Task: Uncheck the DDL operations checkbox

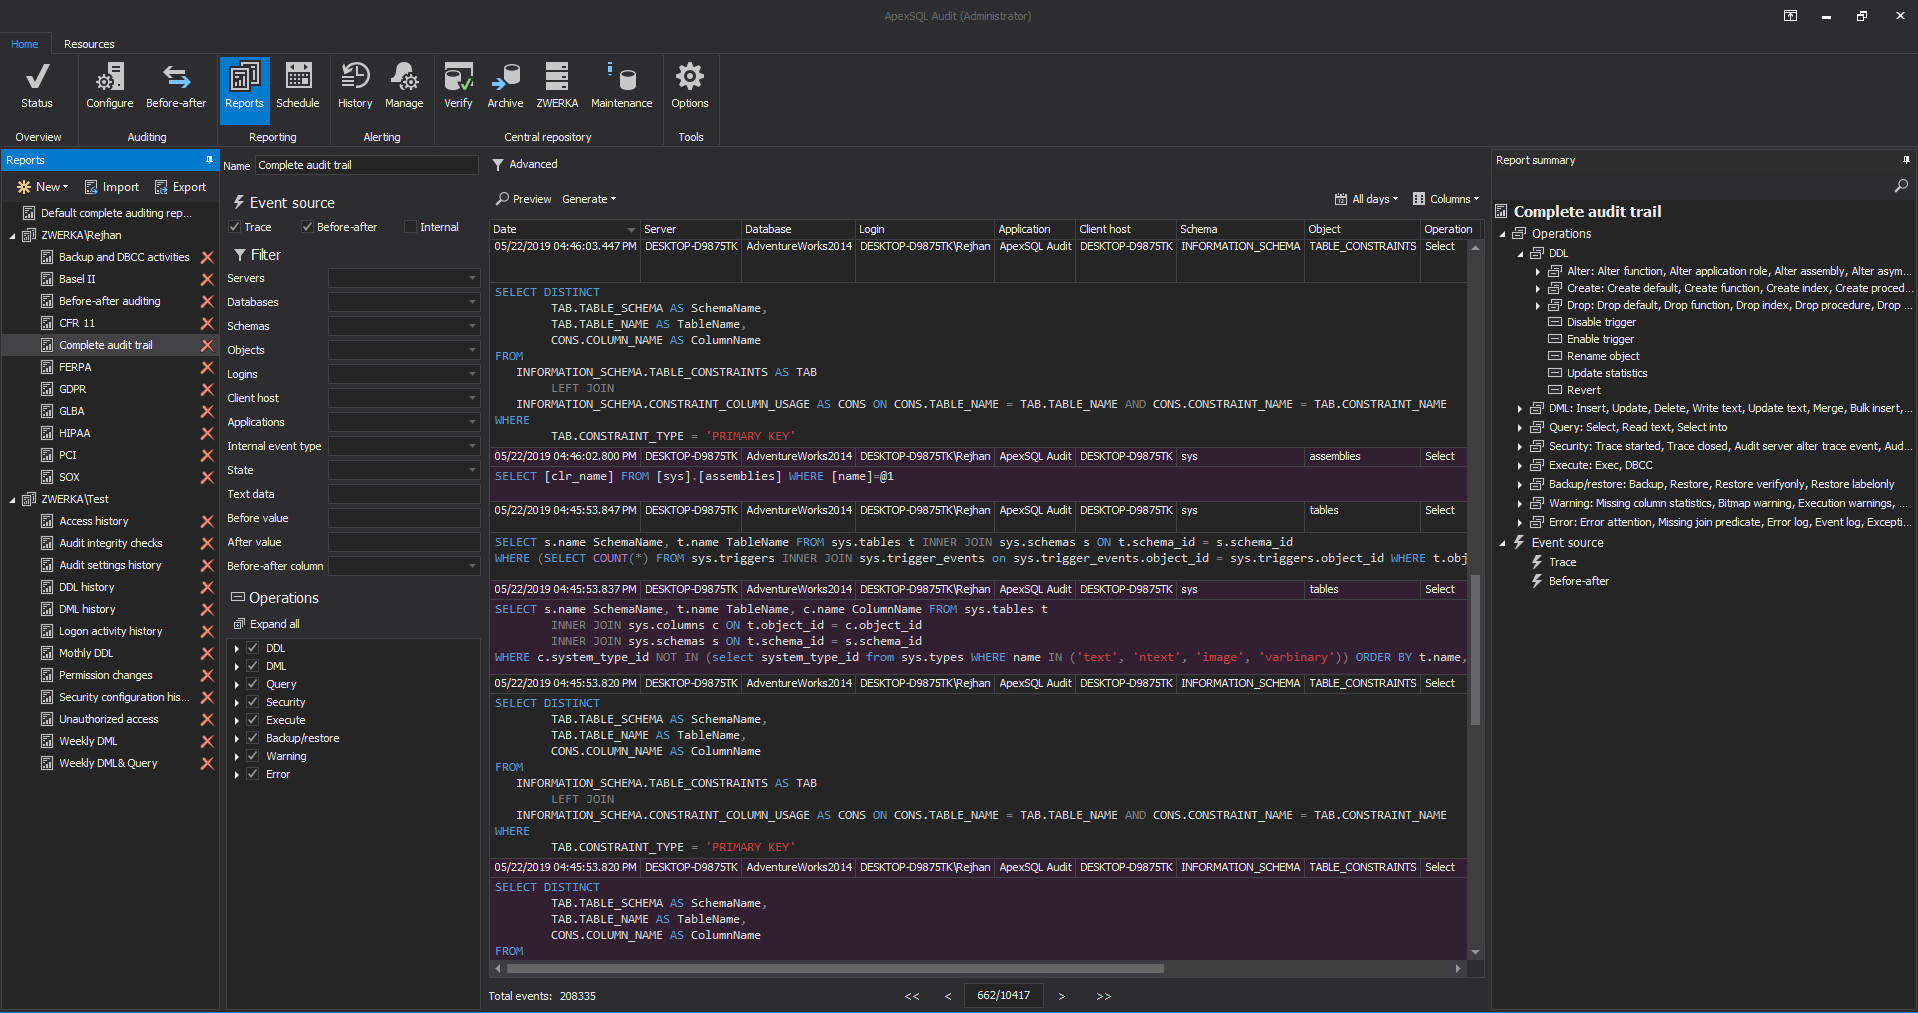Action: click(253, 648)
